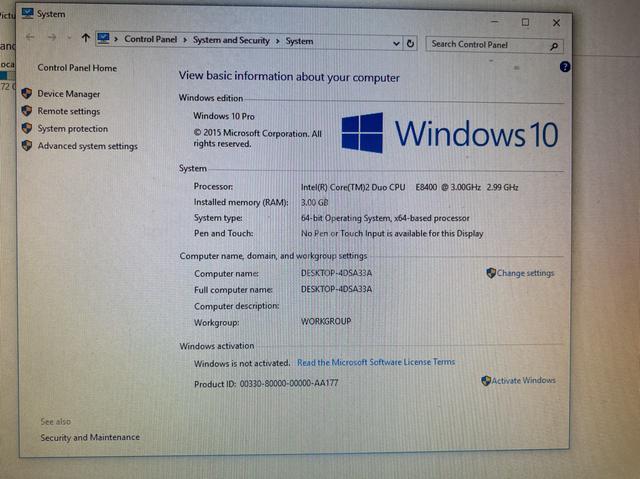Expand chevron after Control Panel breadcrumb
The width and height of the screenshot is (640, 479).
(x=185, y=40)
